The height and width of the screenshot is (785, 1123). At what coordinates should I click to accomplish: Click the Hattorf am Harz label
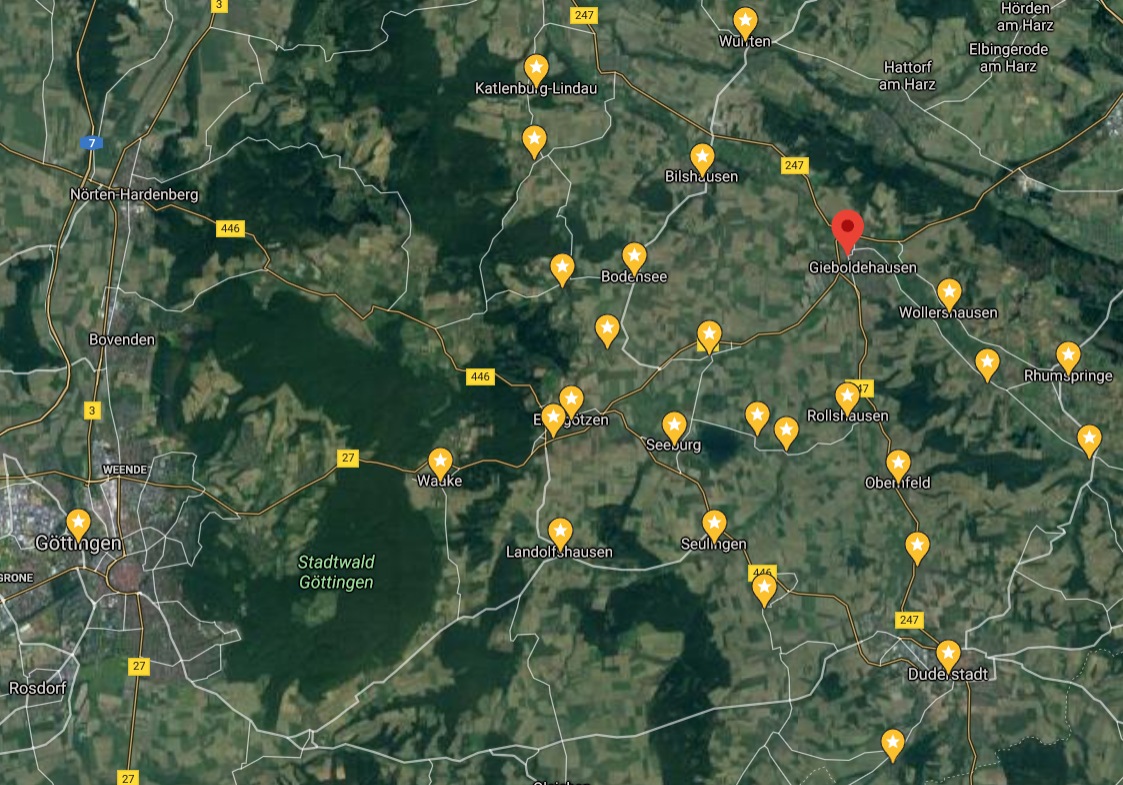(907, 75)
